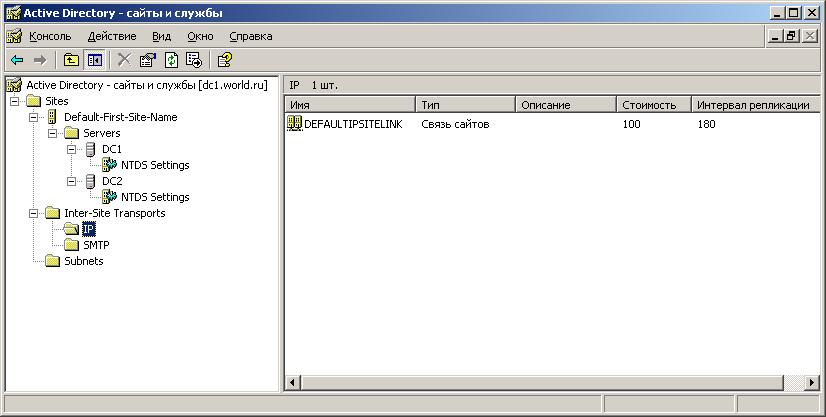Image resolution: width=826 pixels, height=417 pixels.
Task: Click the Sites folder icon
Action: [x=34, y=101]
